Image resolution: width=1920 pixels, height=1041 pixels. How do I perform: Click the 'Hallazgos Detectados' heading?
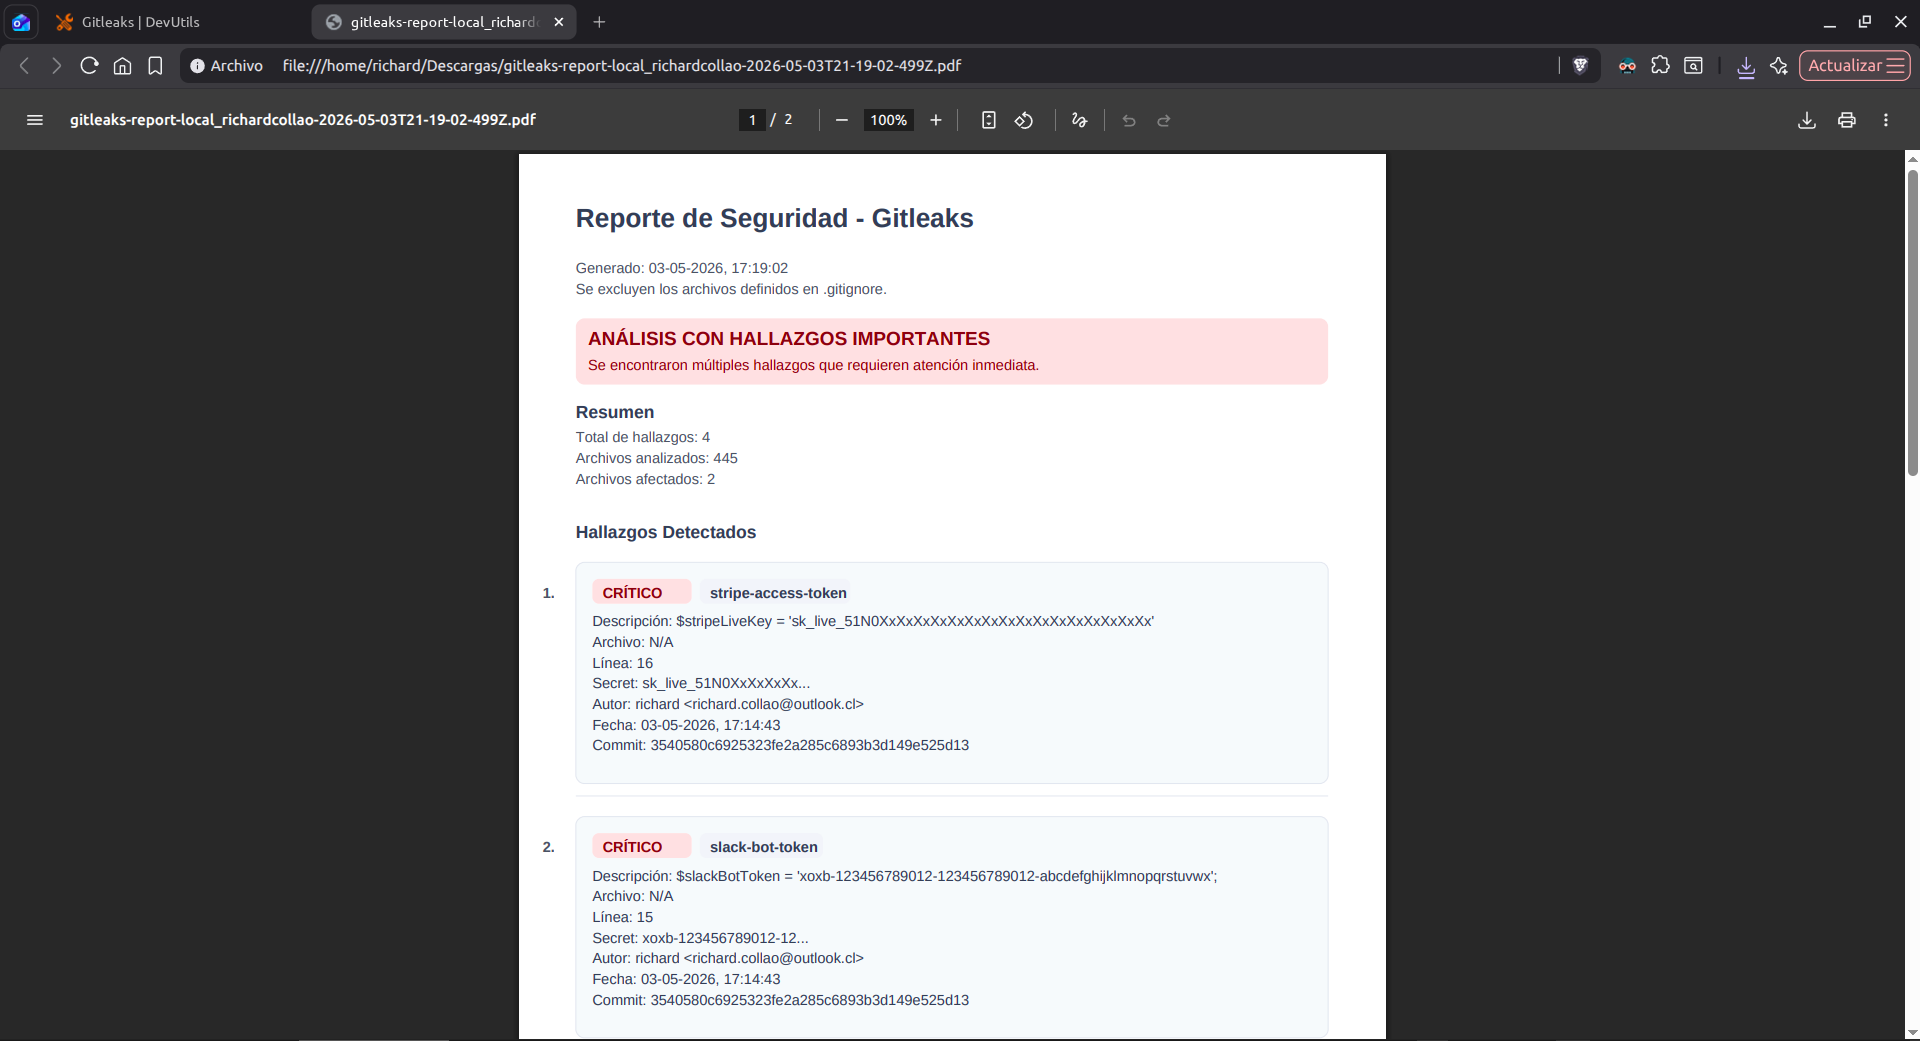[x=665, y=533]
